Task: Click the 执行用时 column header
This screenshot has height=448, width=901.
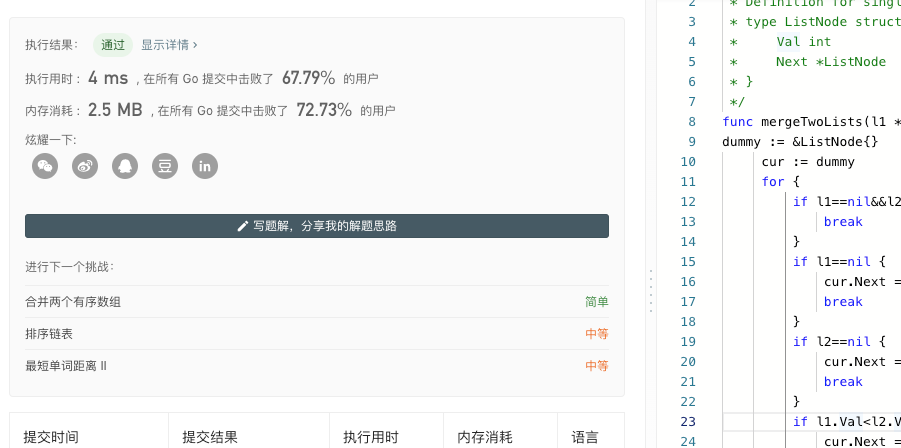Action: (x=371, y=438)
